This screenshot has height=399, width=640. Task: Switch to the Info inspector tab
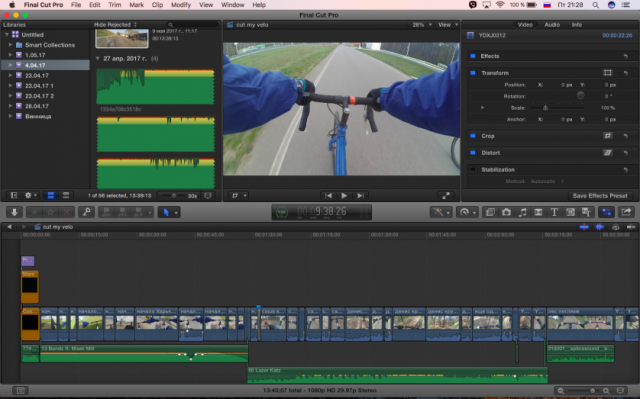576,25
